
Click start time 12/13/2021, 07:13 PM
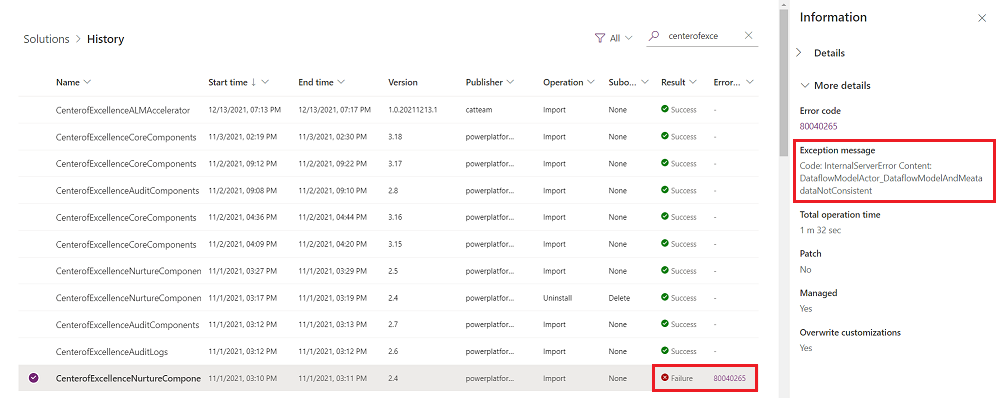(x=244, y=110)
